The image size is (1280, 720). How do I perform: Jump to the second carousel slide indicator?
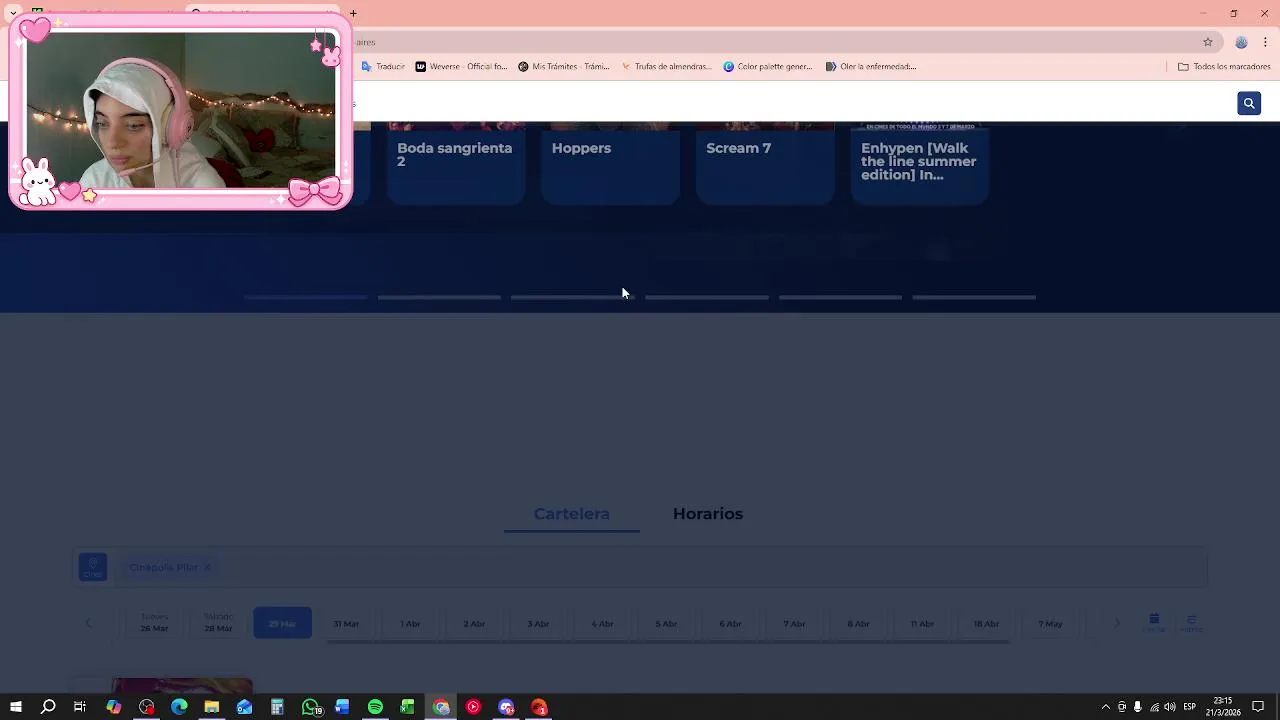[x=439, y=297]
